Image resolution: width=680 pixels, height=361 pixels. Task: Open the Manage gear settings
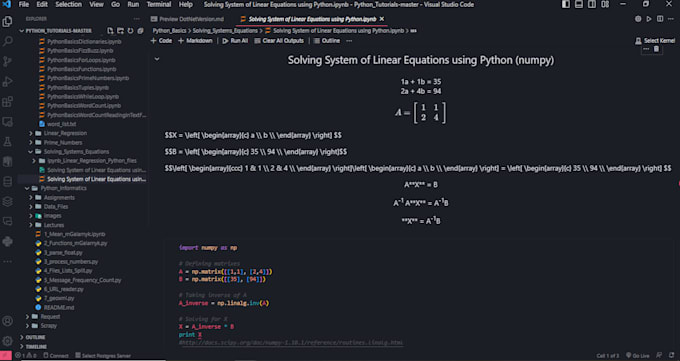click(7, 341)
